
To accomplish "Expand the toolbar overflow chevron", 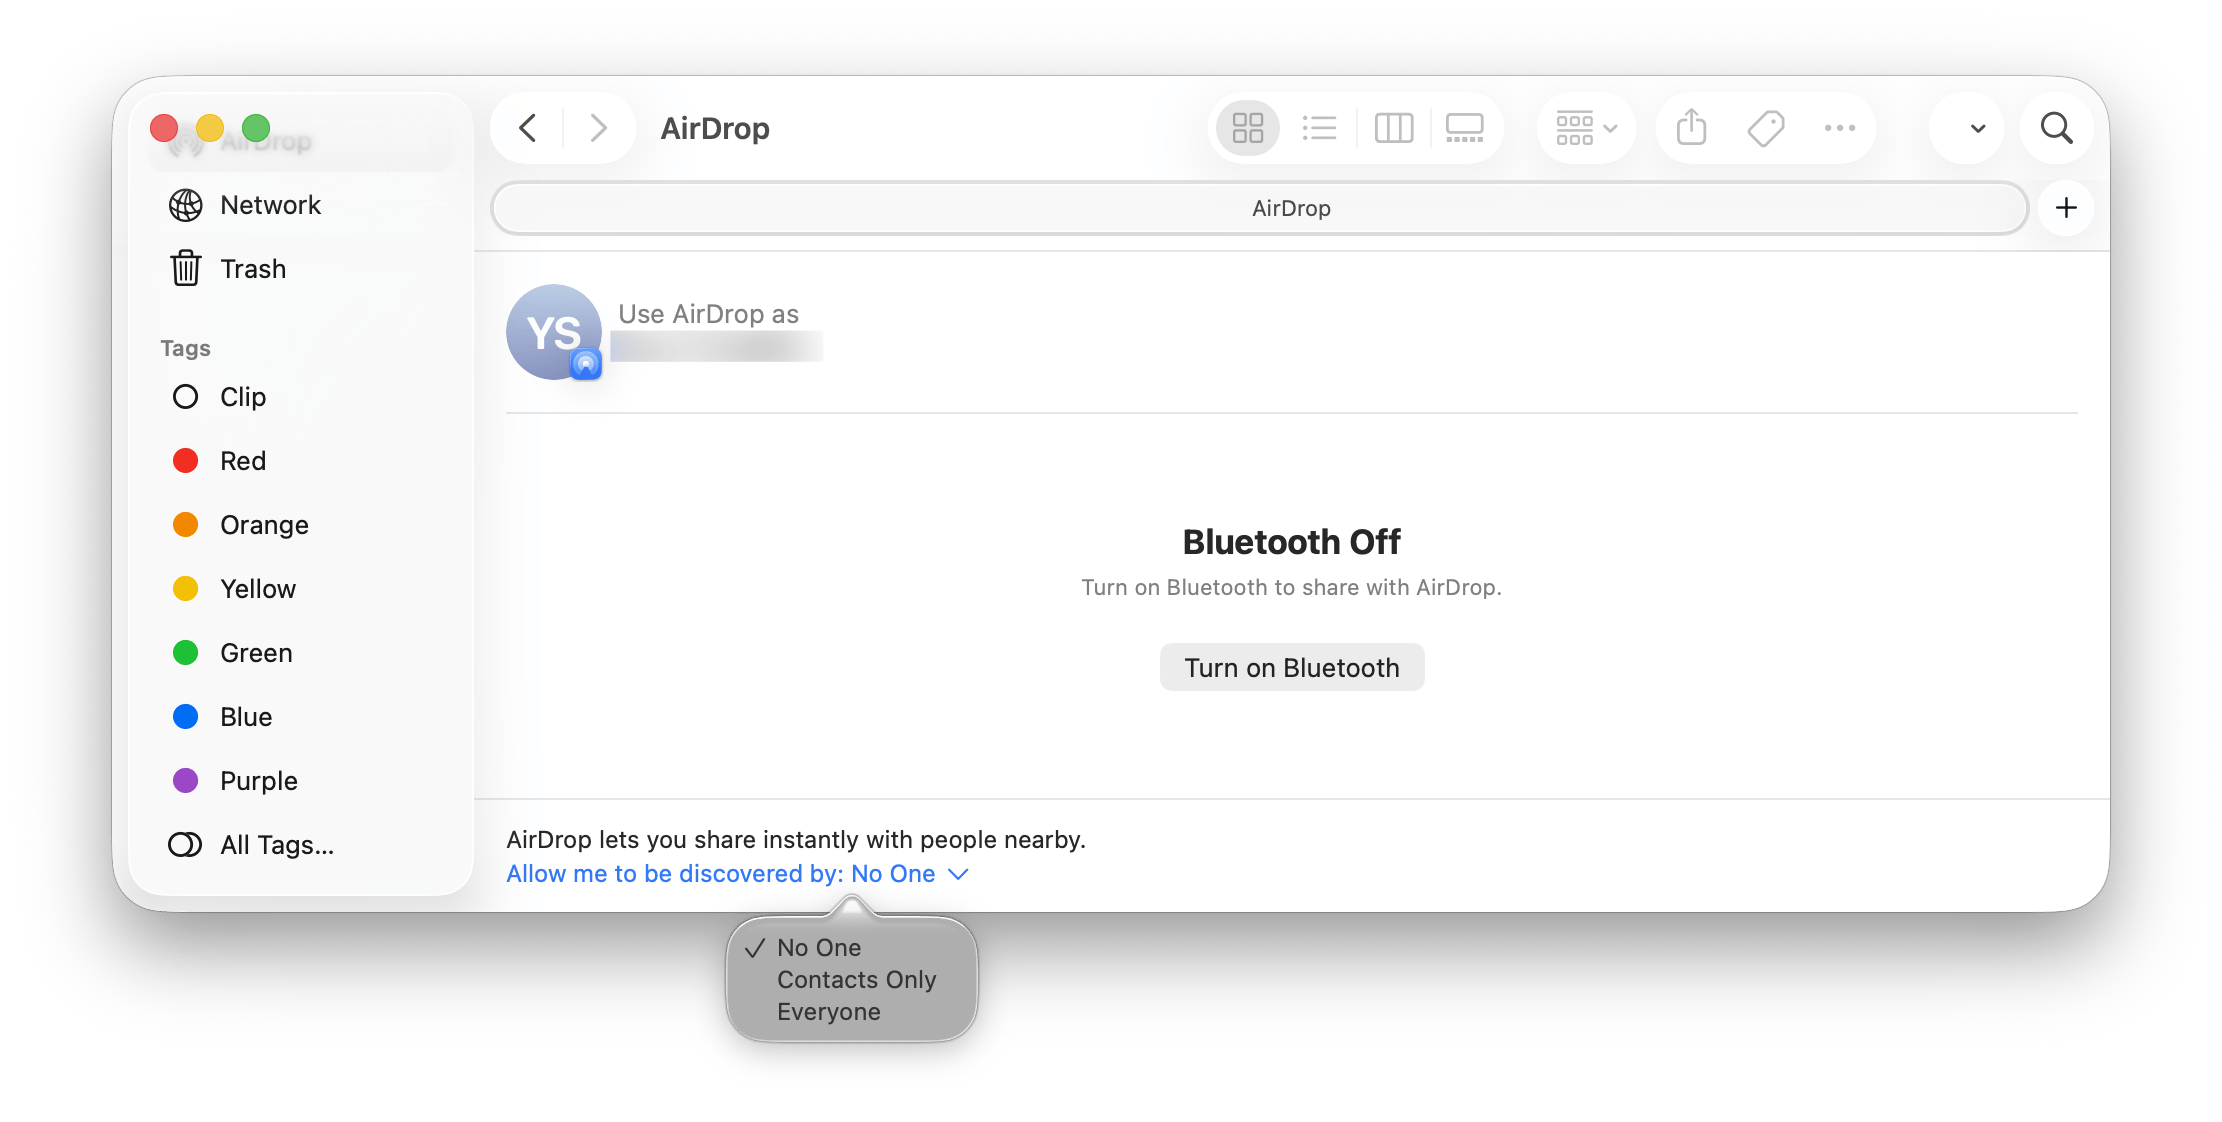I will click(x=1977, y=128).
